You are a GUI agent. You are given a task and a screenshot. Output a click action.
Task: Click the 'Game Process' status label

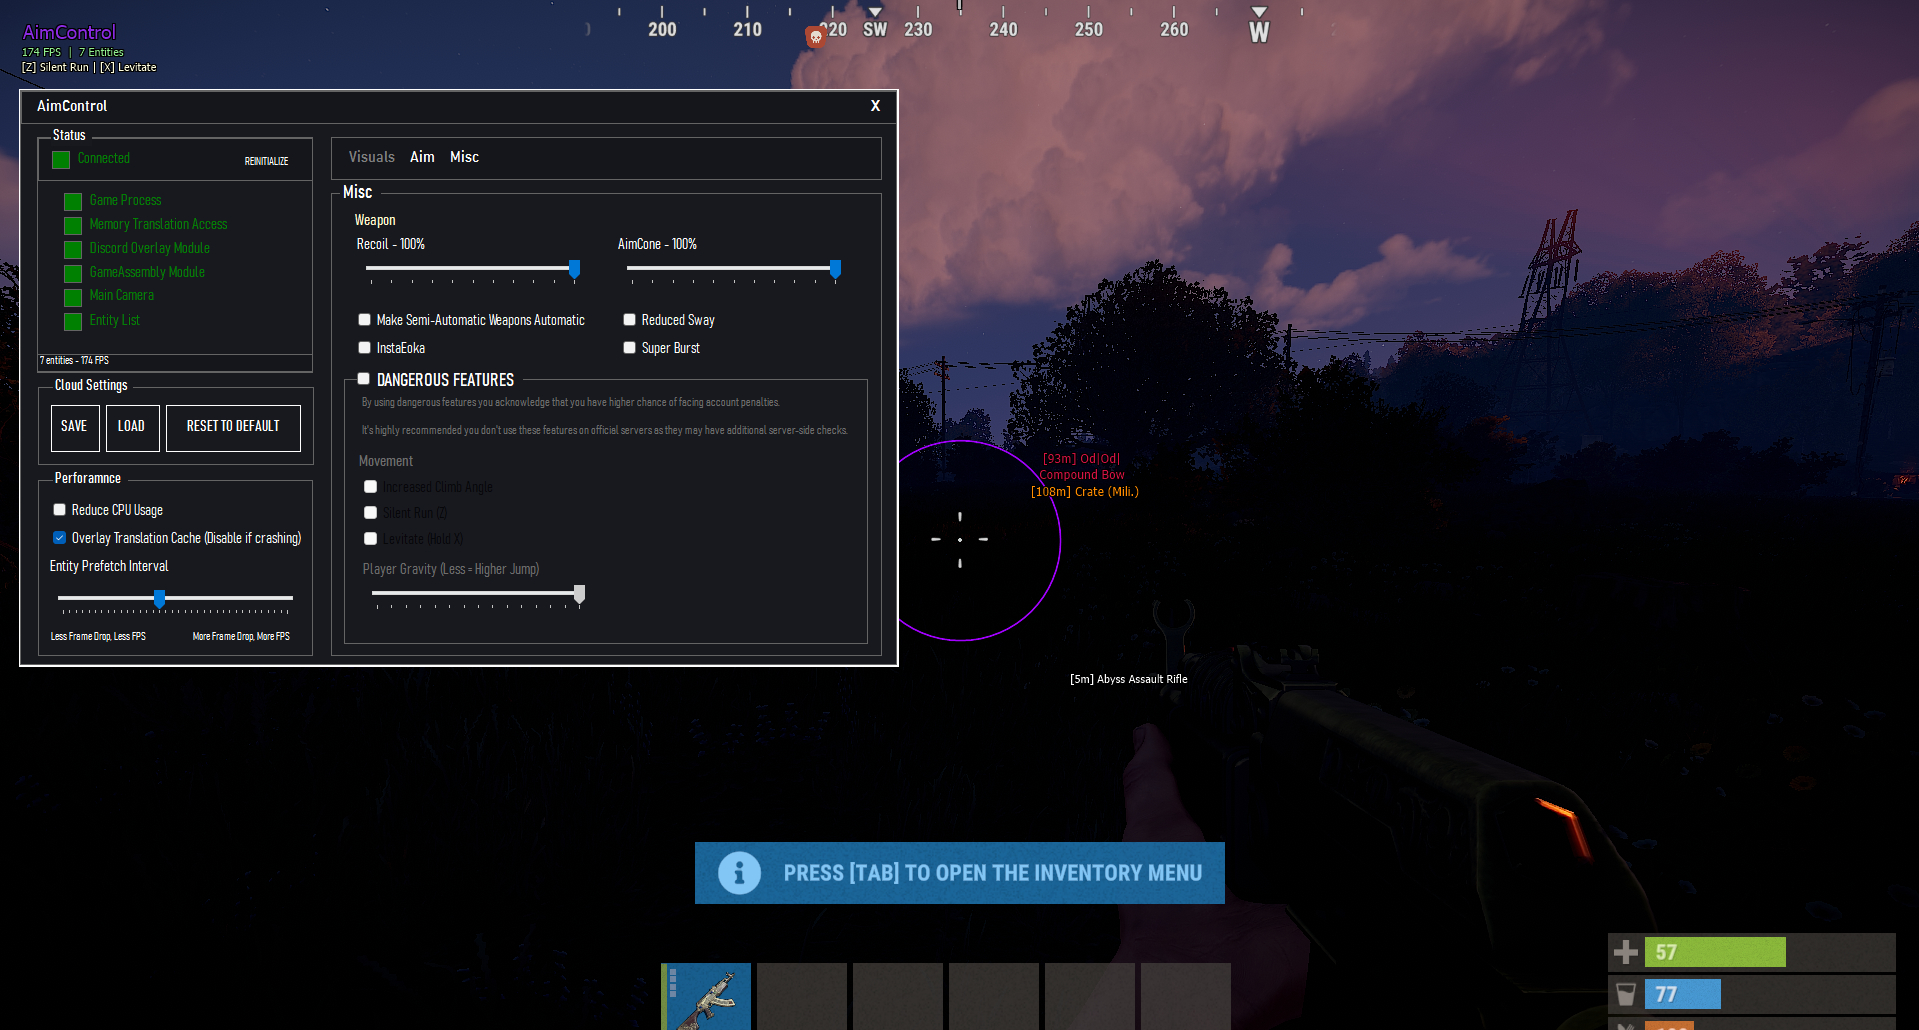[x=125, y=200]
